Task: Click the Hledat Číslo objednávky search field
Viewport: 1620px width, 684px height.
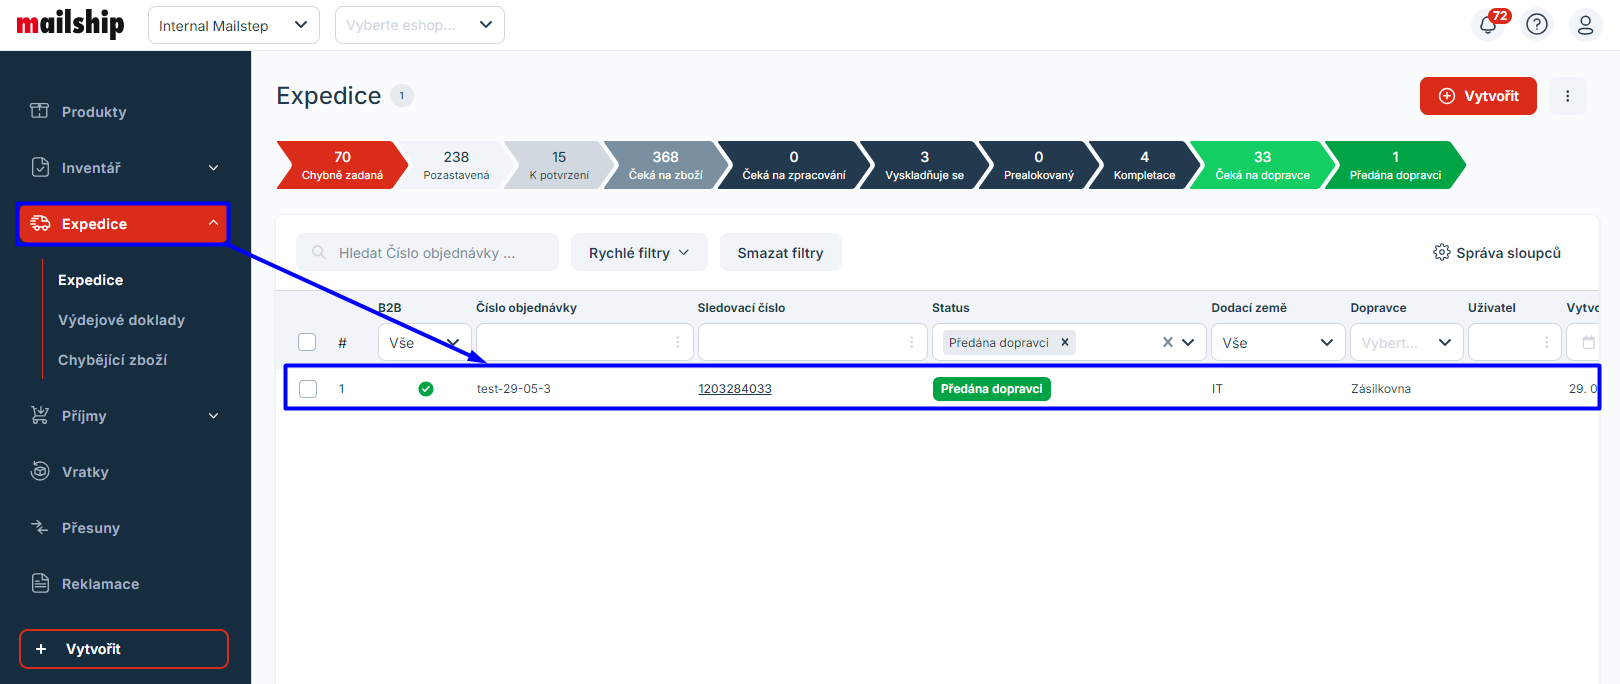Action: [x=428, y=253]
